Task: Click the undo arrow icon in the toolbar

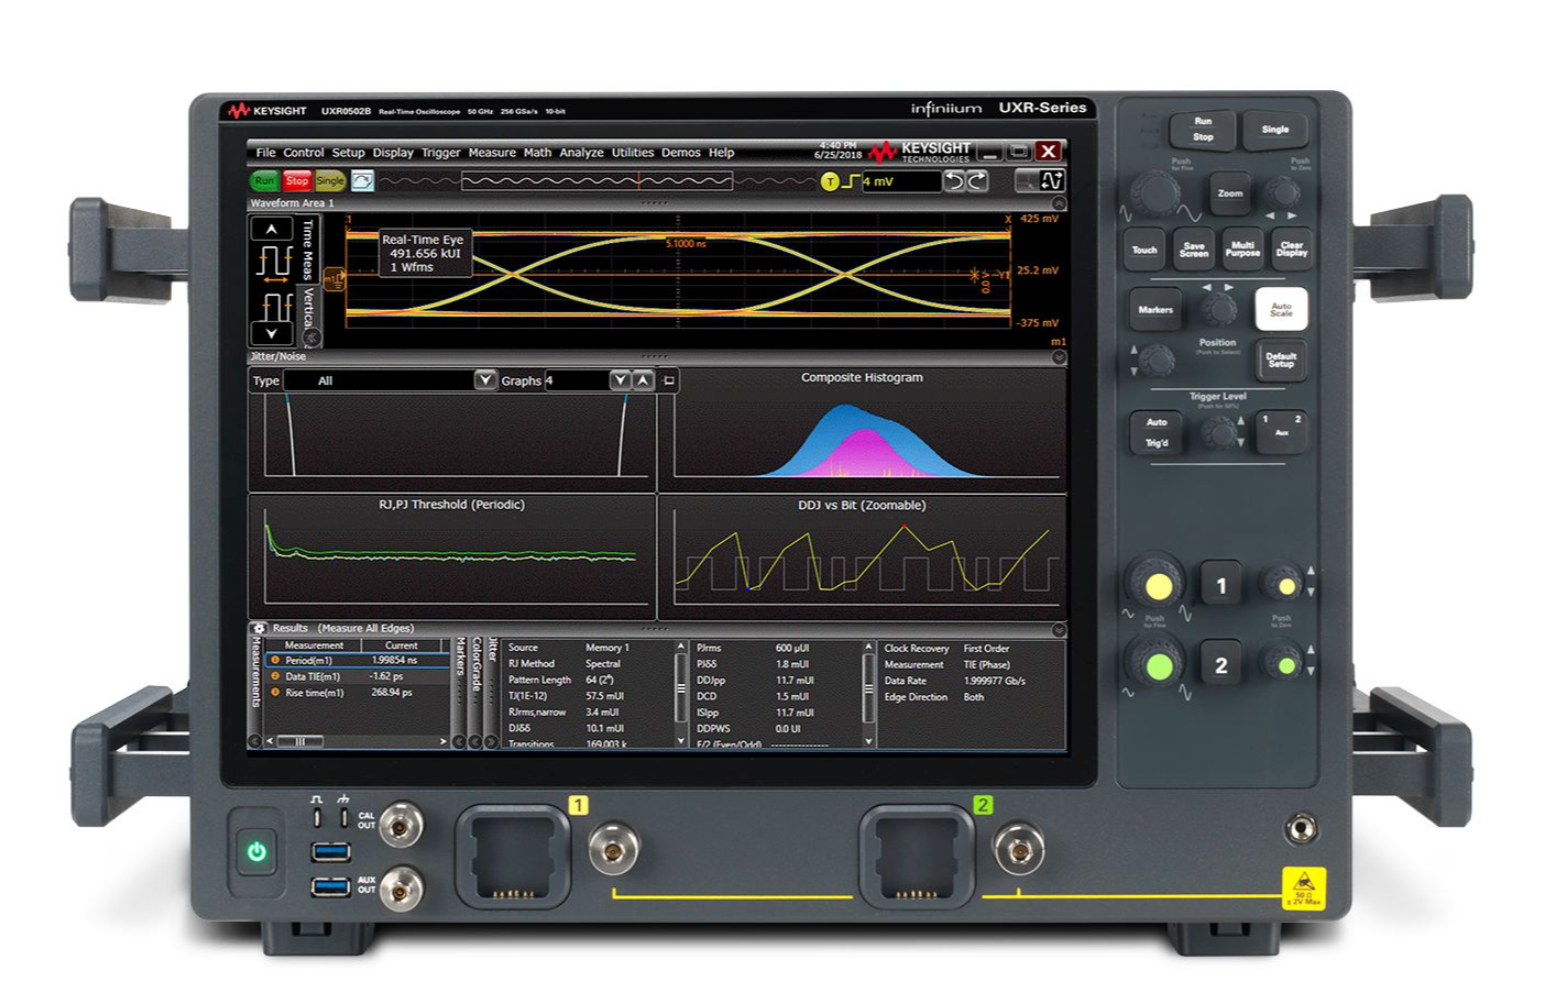Action: tap(955, 181)
